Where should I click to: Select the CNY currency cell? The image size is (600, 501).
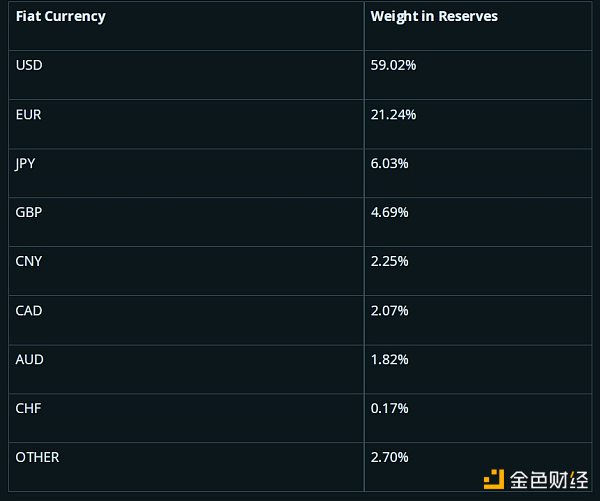[29, 261]
